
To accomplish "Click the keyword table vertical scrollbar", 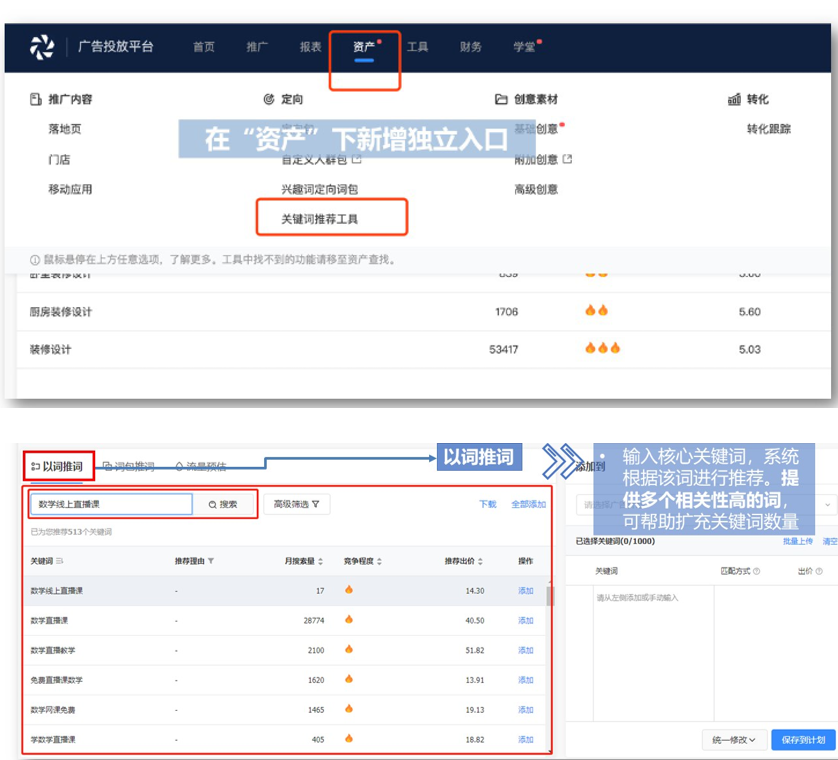I will click(x=548, y=597).
